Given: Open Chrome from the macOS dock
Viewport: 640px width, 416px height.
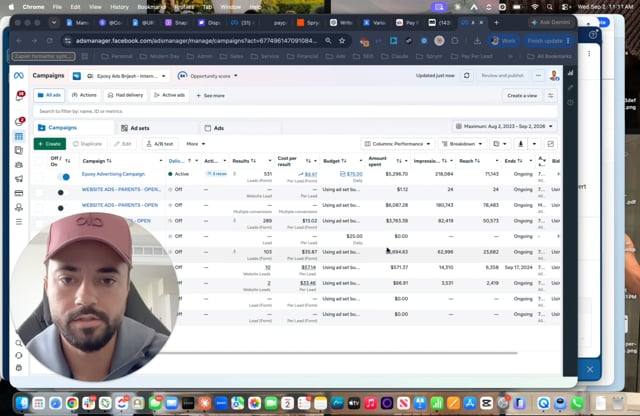Looking at the screenshot, I should 72,403.
